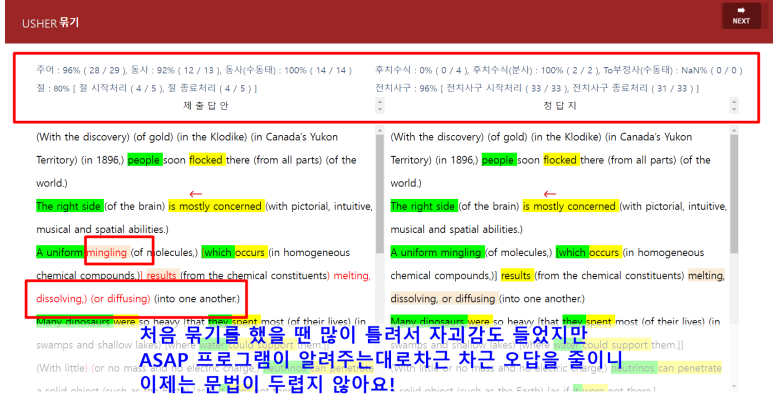Click the up arrow beside 제 출 답 안
The image size is (773, 397).
[x=380, y=102]
